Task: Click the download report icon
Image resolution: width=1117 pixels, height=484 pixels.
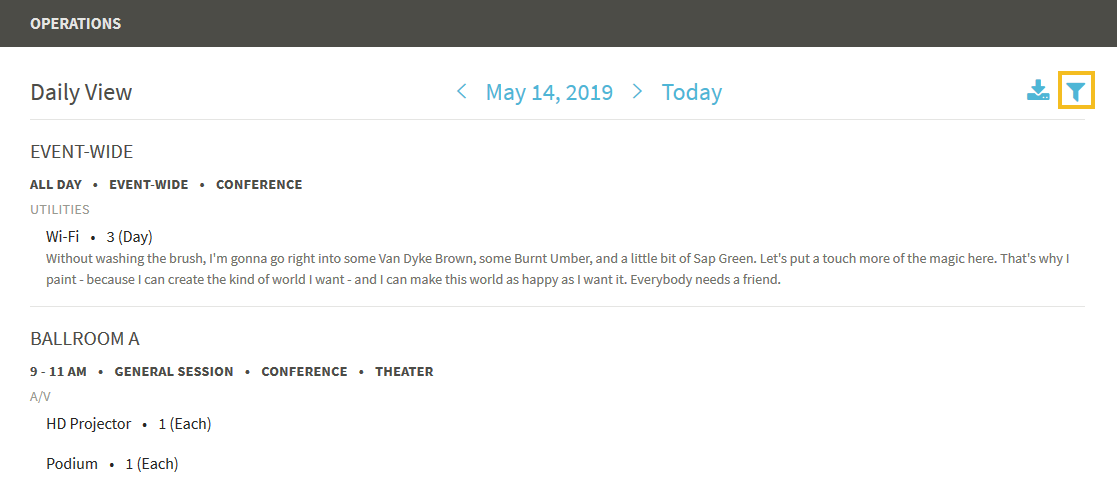Action: (x=1038, y=91)
